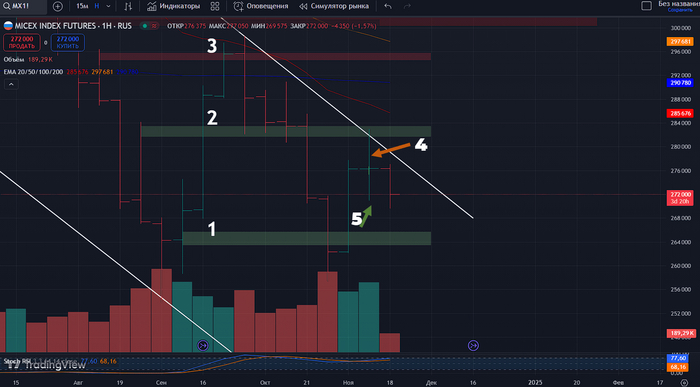Click the orange 297.681 EMA price label
Viewport: 700px width, 387px height.
pos(679,42)
